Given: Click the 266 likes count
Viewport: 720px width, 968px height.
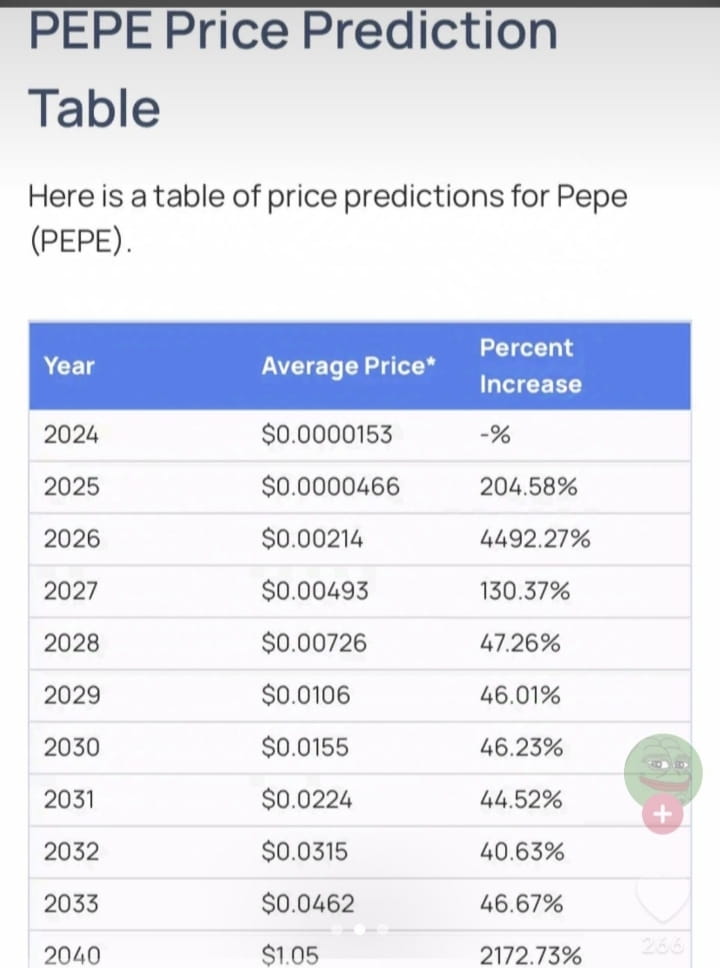Looking at the screenshot, I should coord(662,945).
